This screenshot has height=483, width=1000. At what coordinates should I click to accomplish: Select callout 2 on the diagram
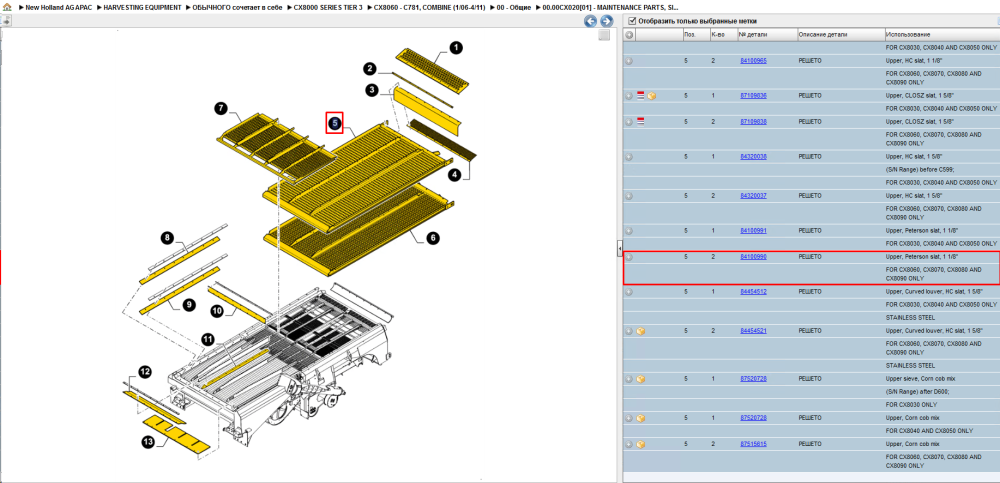[371, 69]
